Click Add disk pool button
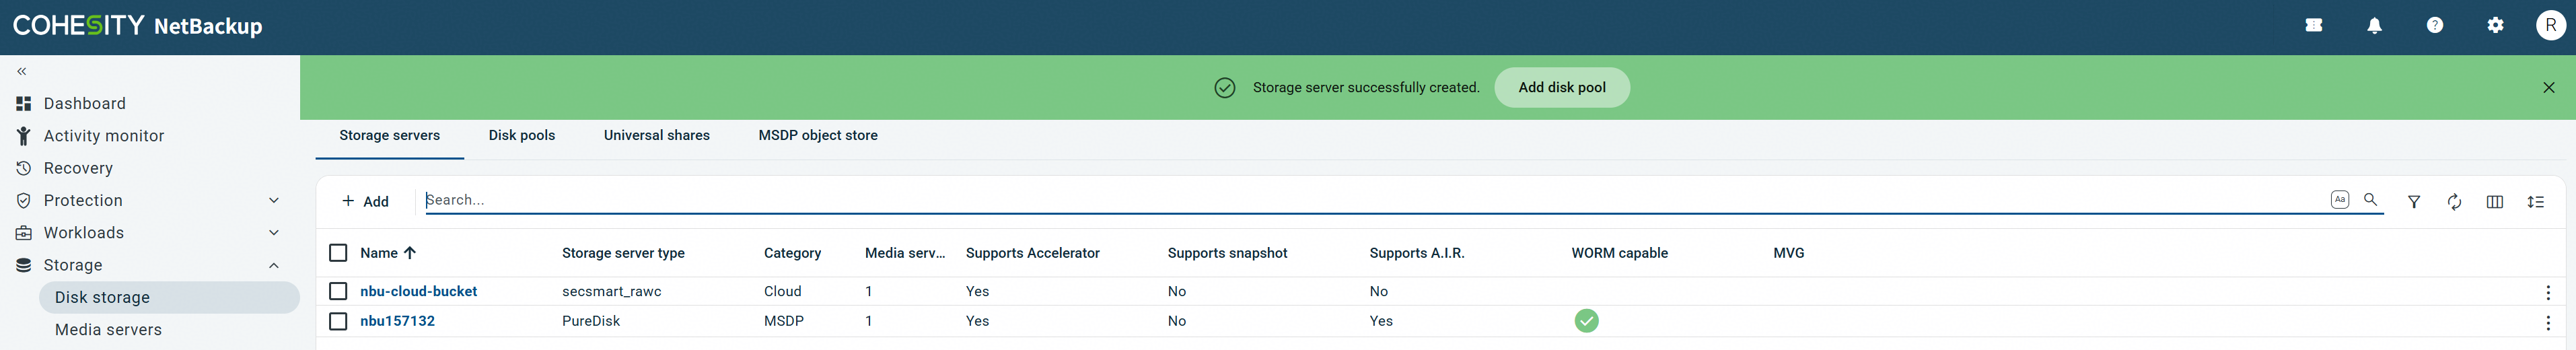This screenshot has height=350, width=2576. (x=1562, y=88)
